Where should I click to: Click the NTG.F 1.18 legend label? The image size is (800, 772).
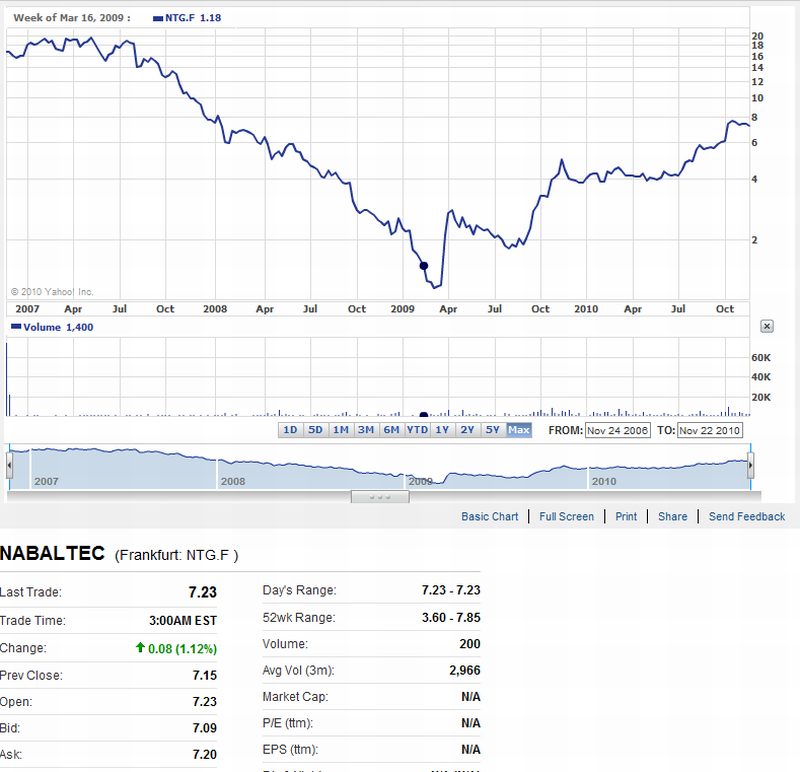(x=193, y=18)
